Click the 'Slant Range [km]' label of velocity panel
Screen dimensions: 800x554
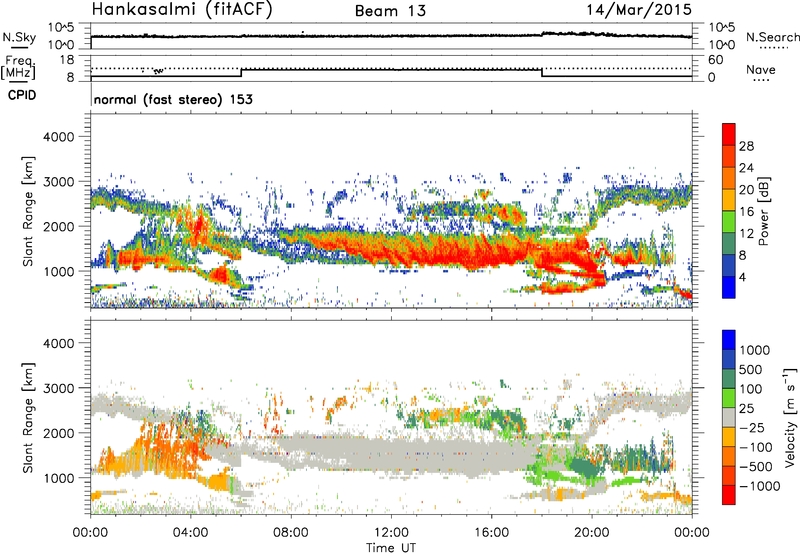[x=28, y=417]
